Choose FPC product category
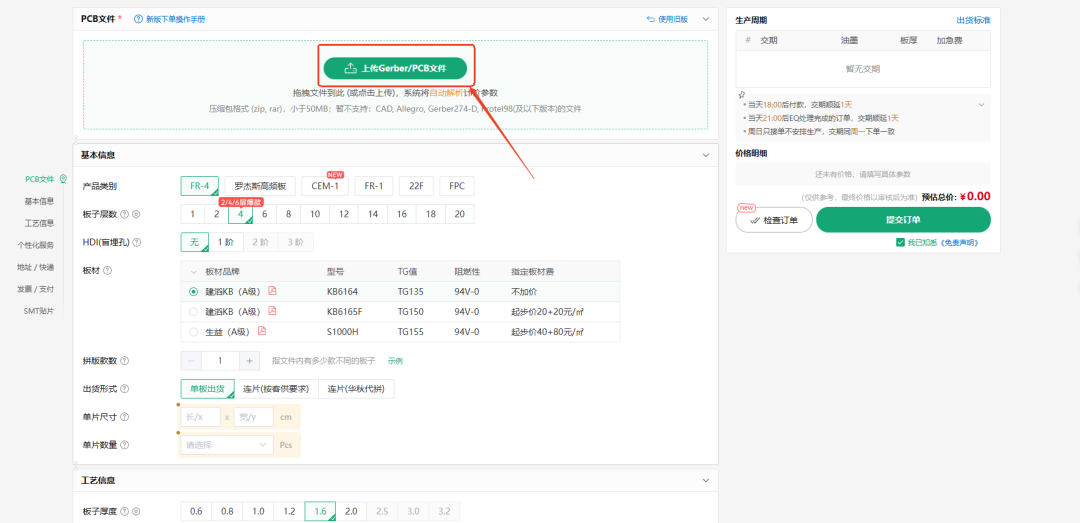 (457, 186)
